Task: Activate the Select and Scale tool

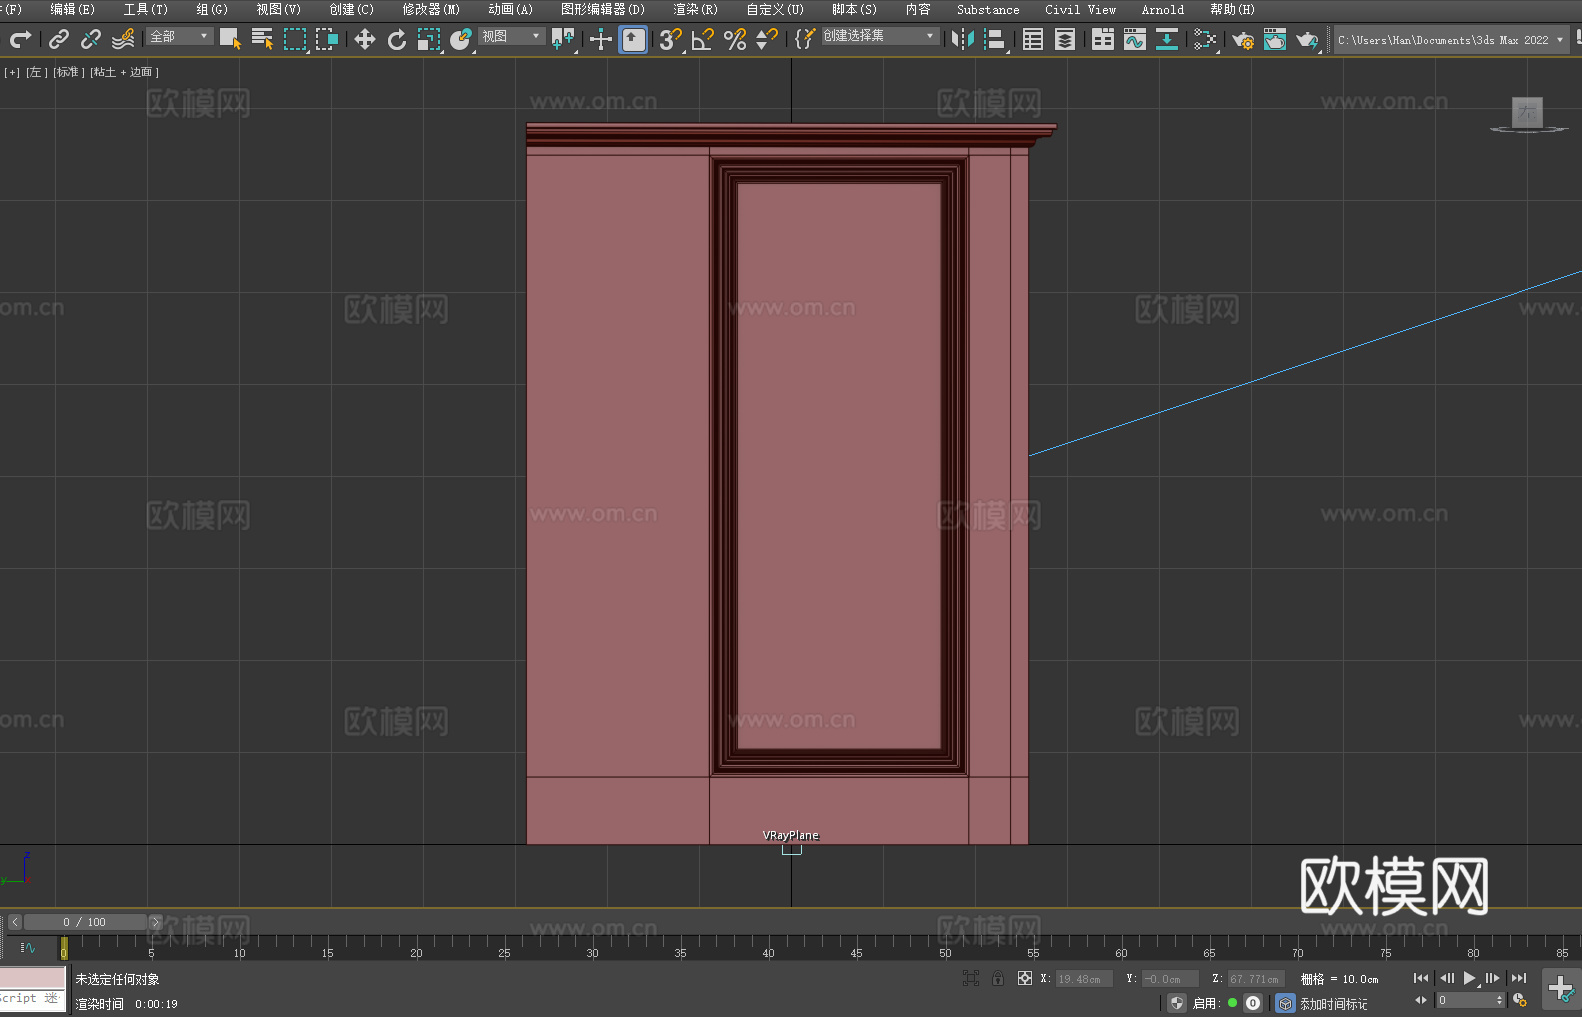Action: point(429,39)
